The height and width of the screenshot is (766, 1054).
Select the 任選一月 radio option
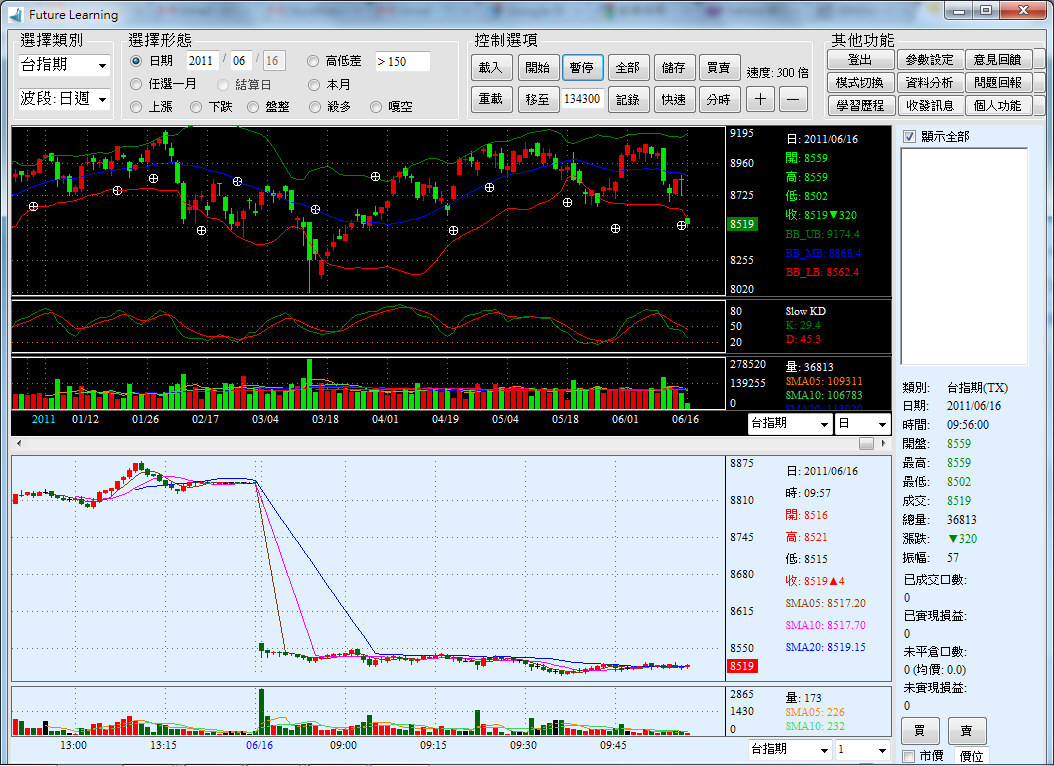(x=136, y=85)
